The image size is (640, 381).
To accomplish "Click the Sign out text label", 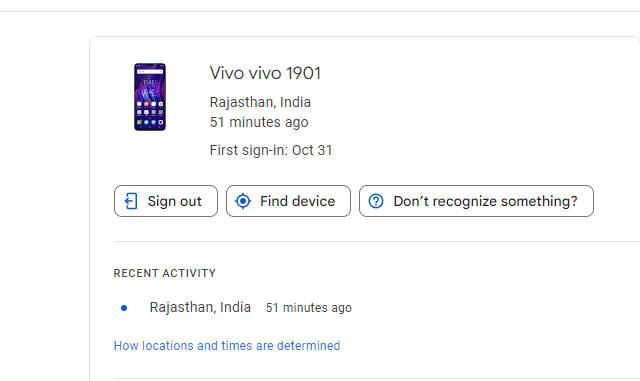I will point(175,201).
